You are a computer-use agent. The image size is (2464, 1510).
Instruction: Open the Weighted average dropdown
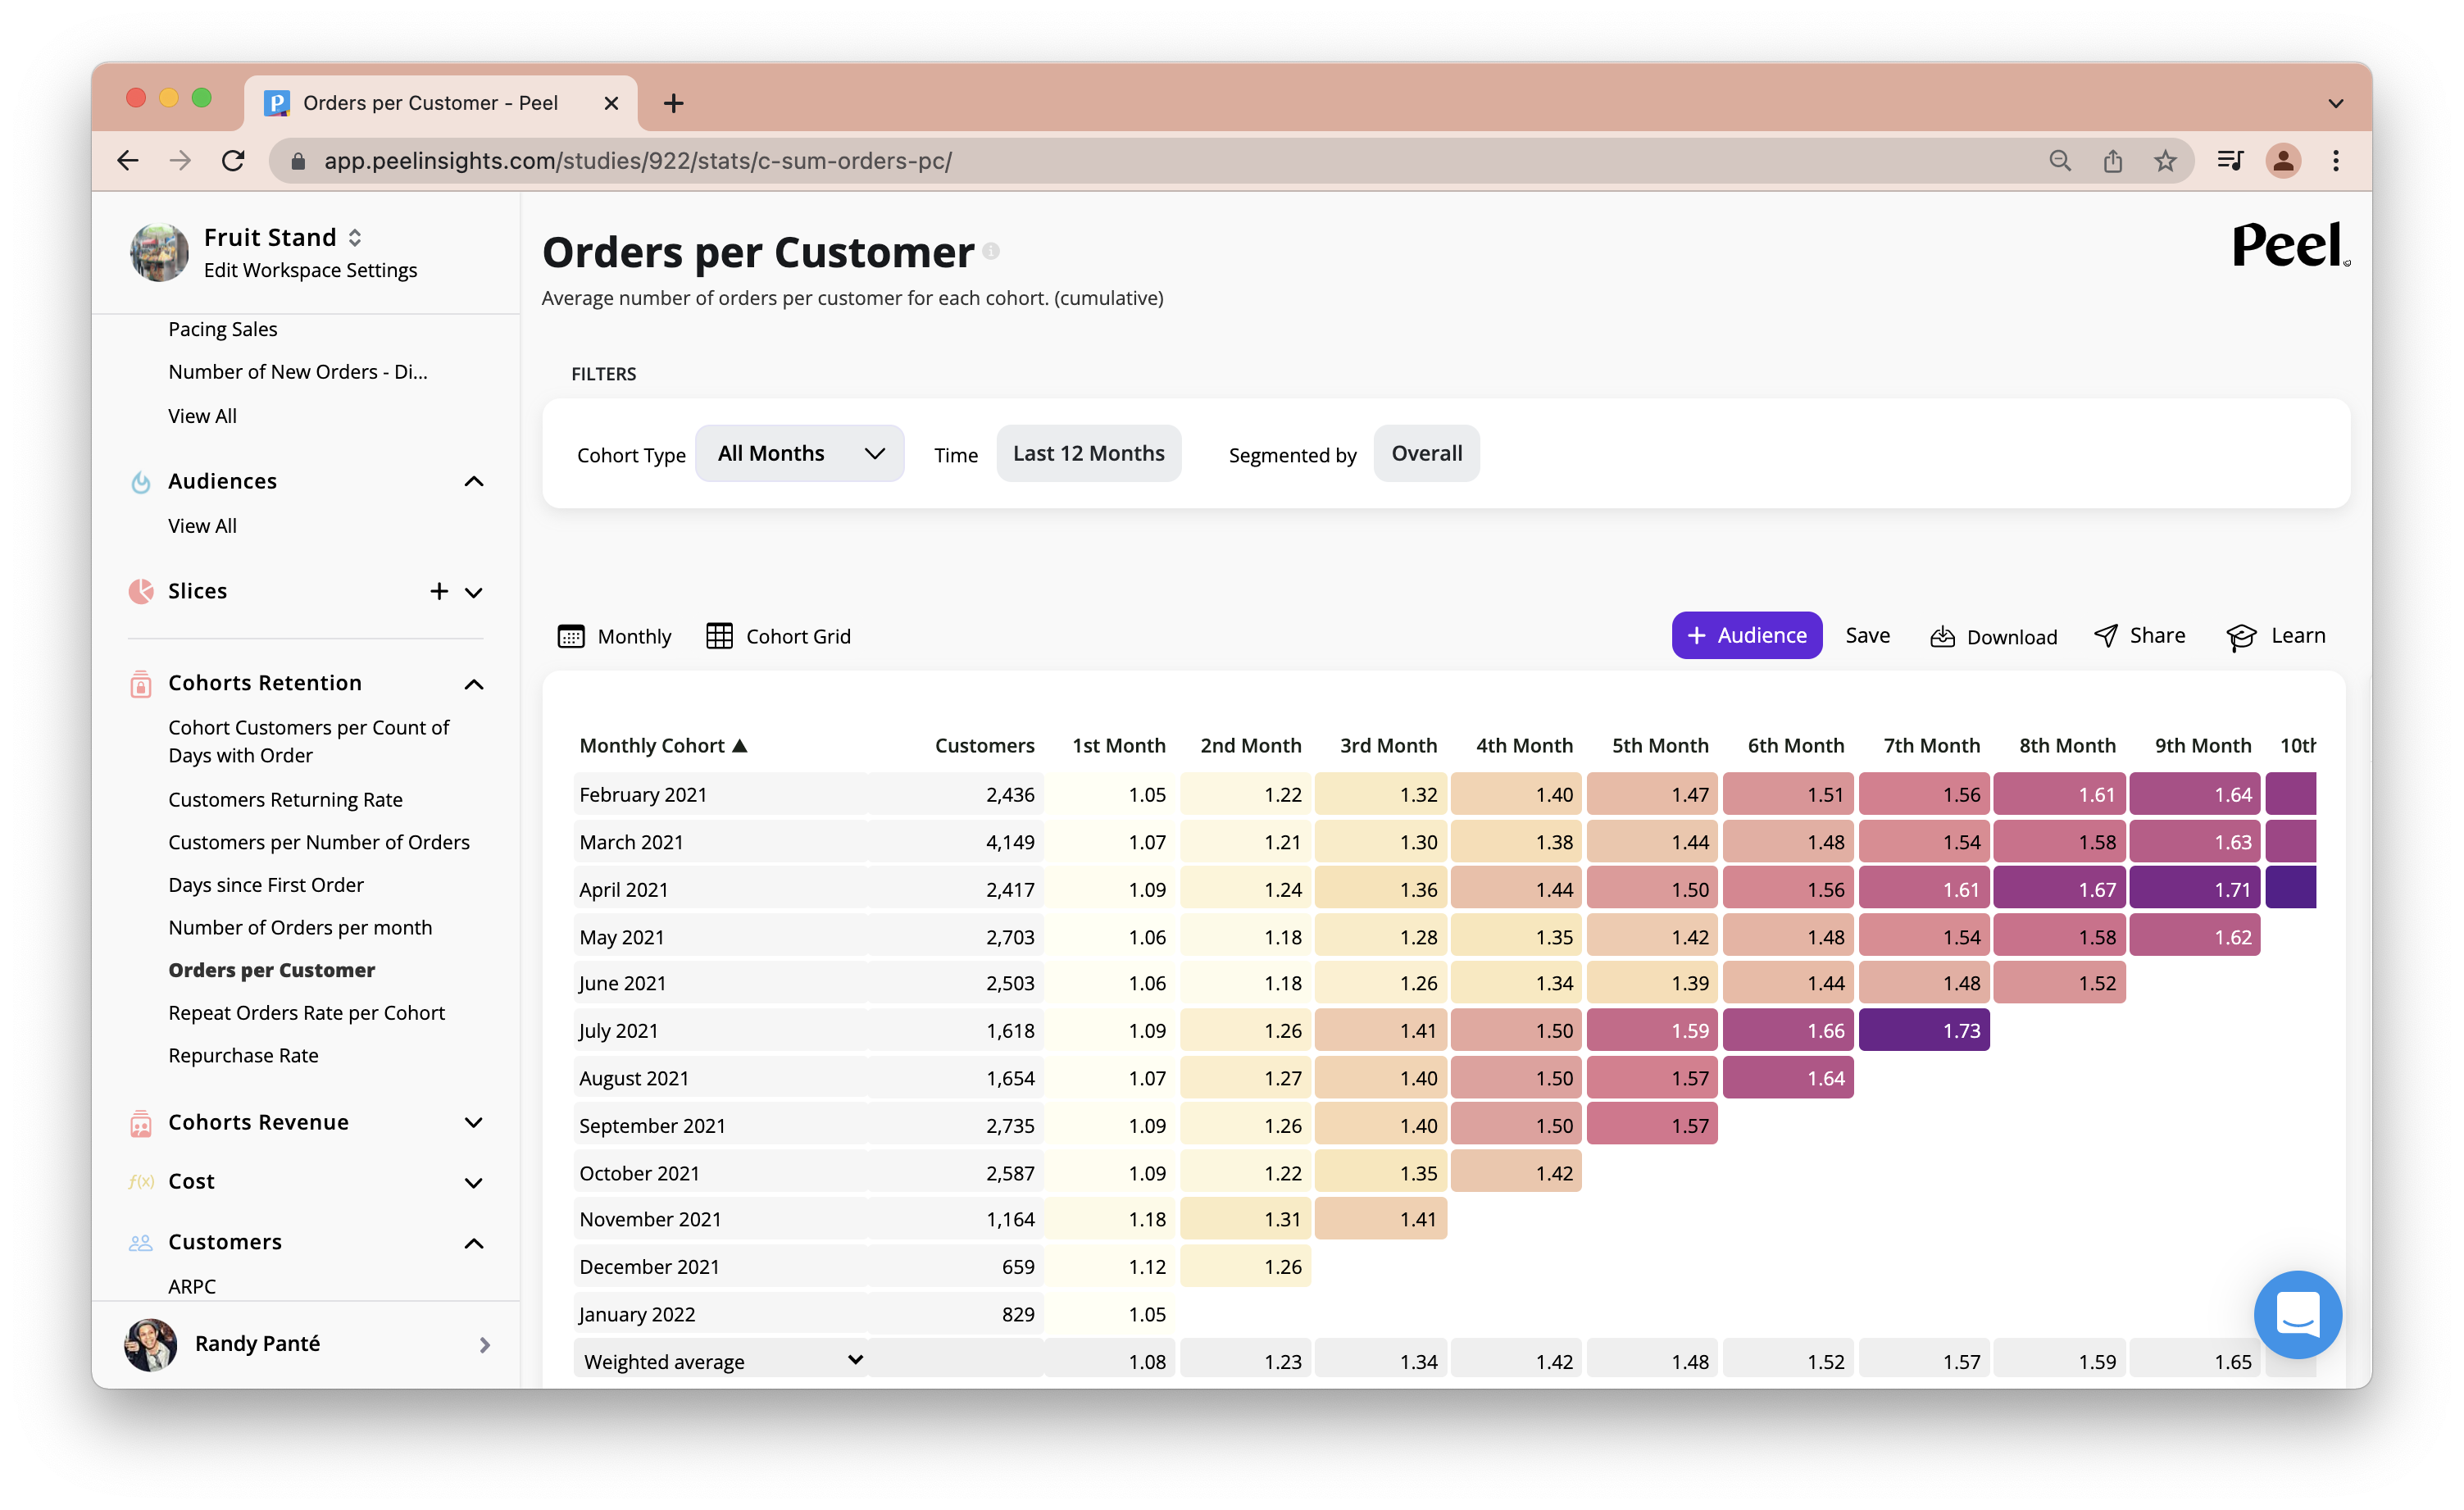pos(854,1360)
